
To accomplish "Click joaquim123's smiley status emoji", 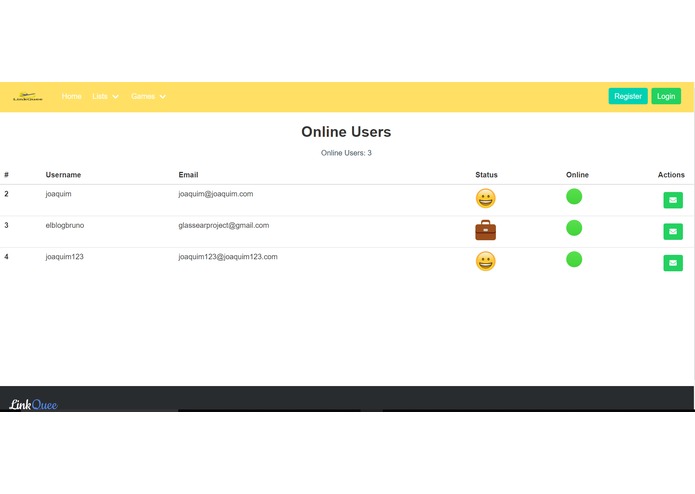I will pyautogui.click(x=485, y=261).
